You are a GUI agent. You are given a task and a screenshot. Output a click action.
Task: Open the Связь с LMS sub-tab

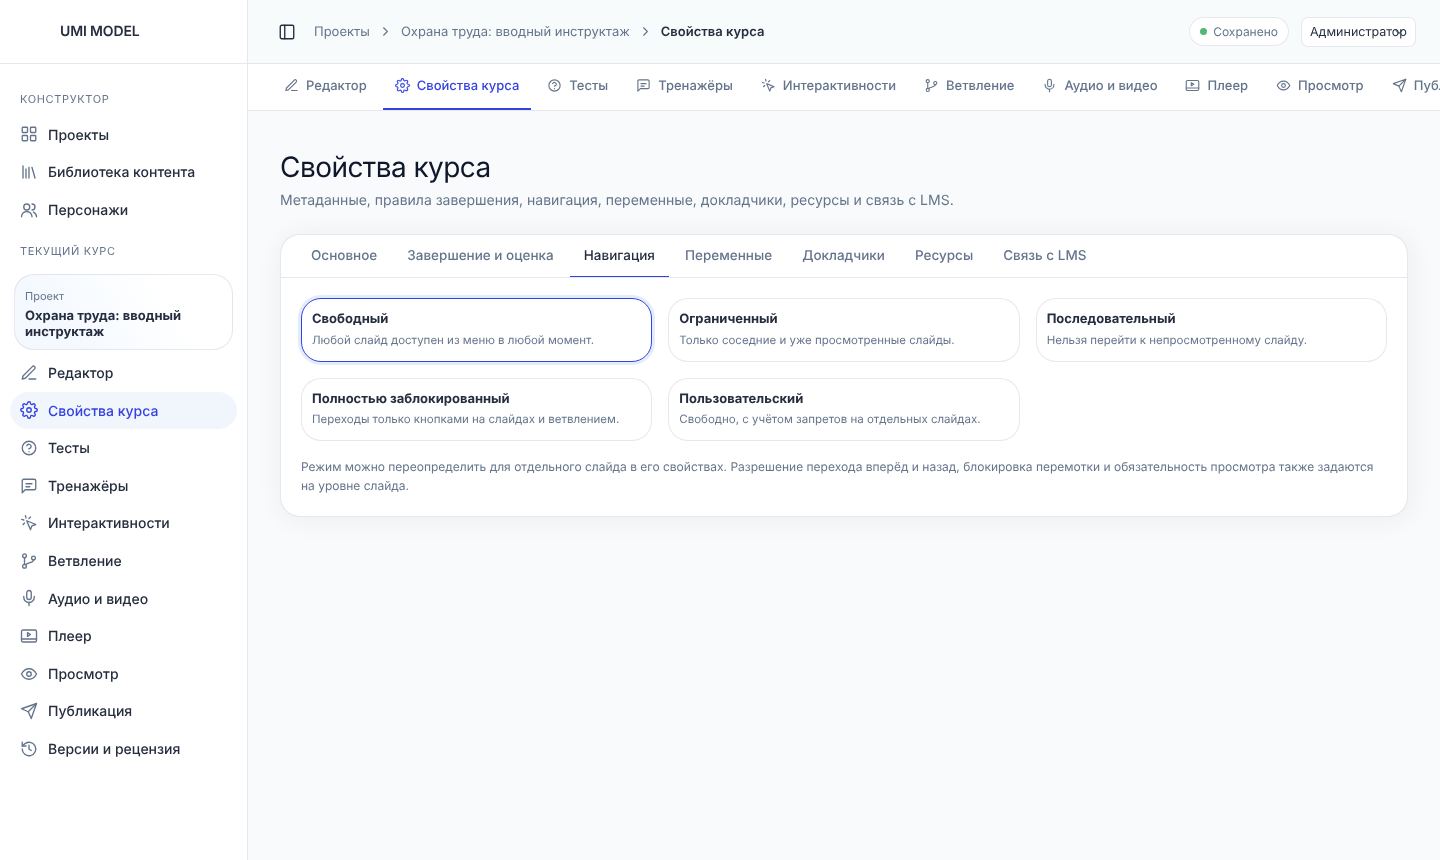[1045, 256]
